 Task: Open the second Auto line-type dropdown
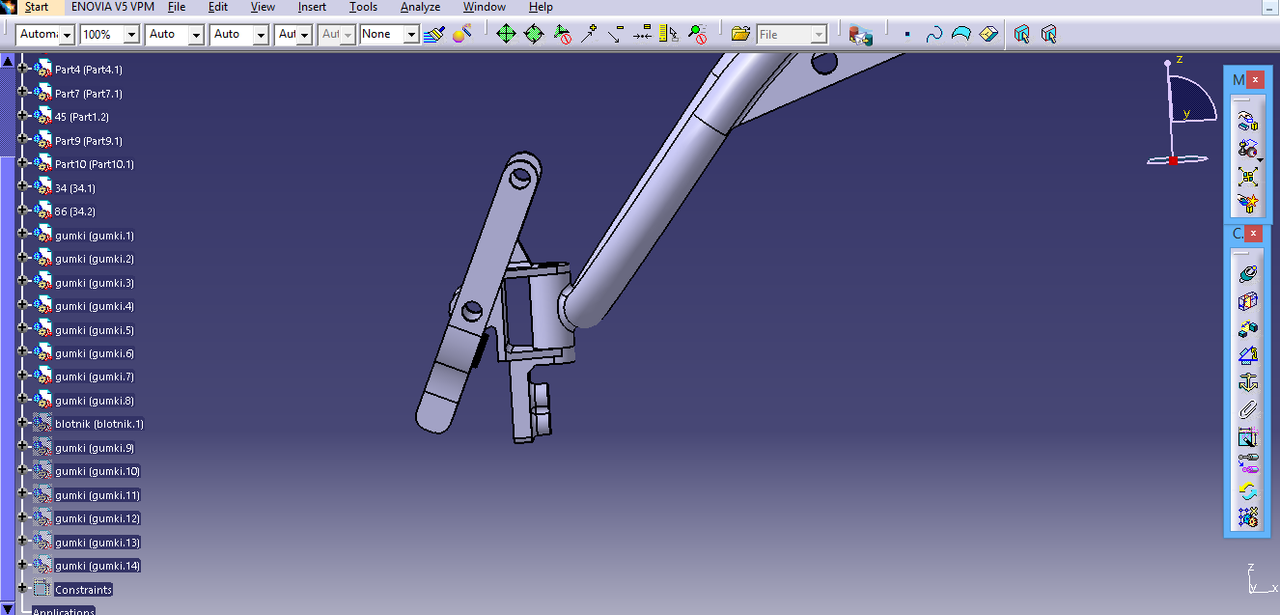(261, 34)
